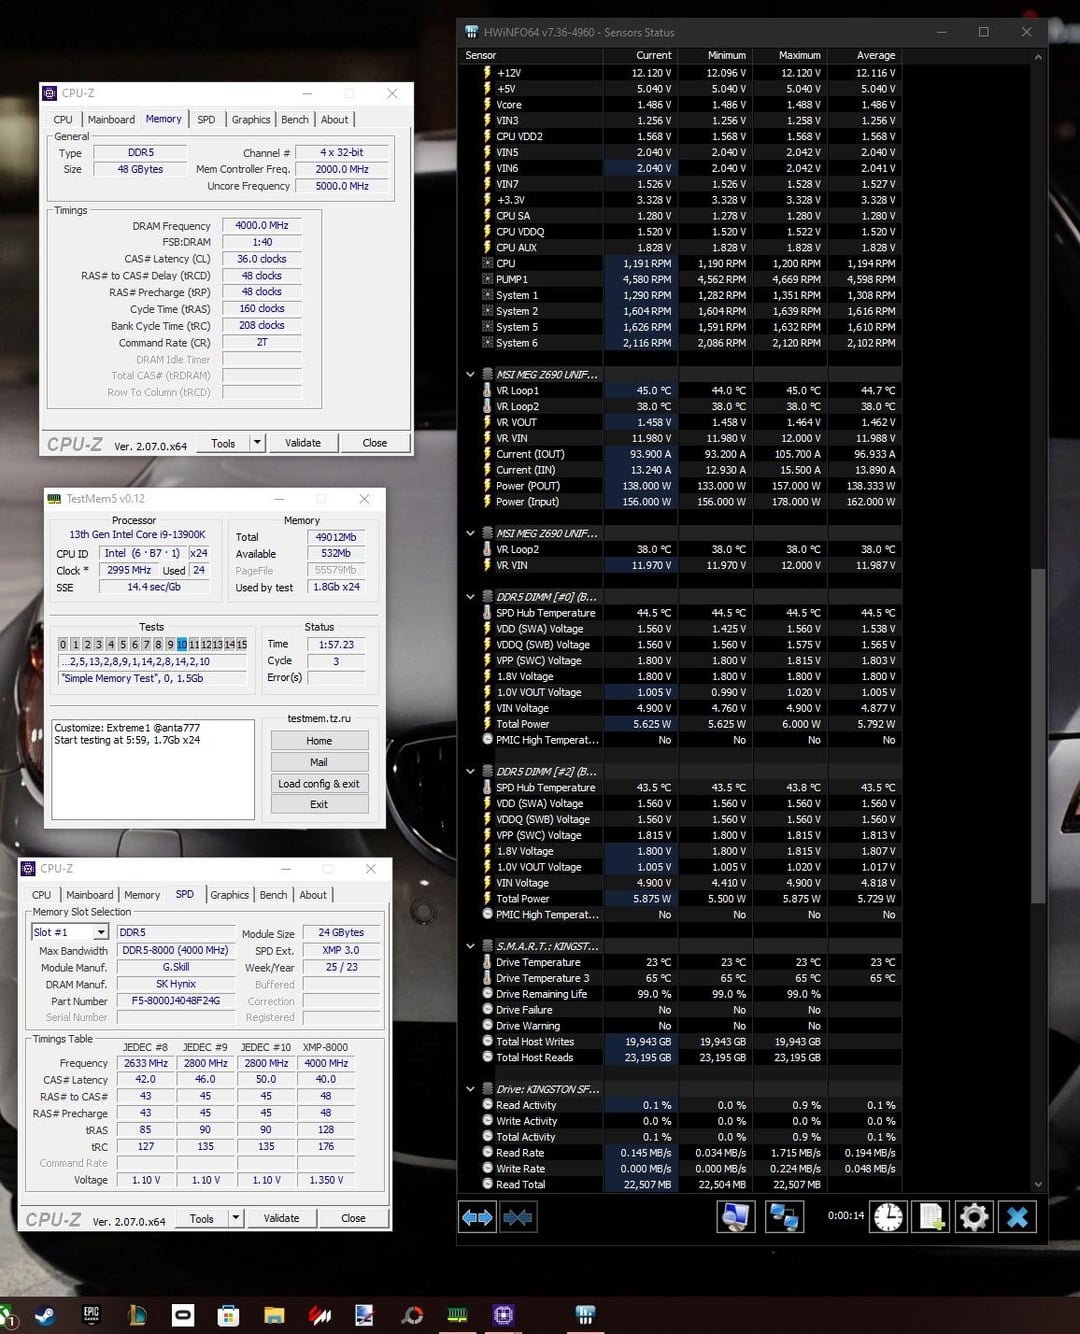Collapse the second MSI MEG Z690 UNIFY sensor group above VR Loop2 38.0 °C
Image resolution: width=1080 pixels, height=1334 pixels.
click(x=470, y=533)
